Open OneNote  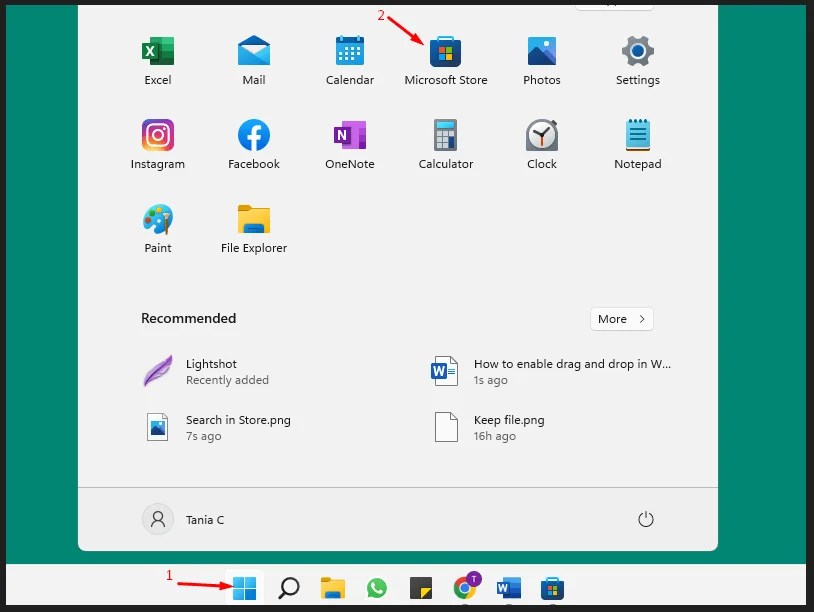350,144
